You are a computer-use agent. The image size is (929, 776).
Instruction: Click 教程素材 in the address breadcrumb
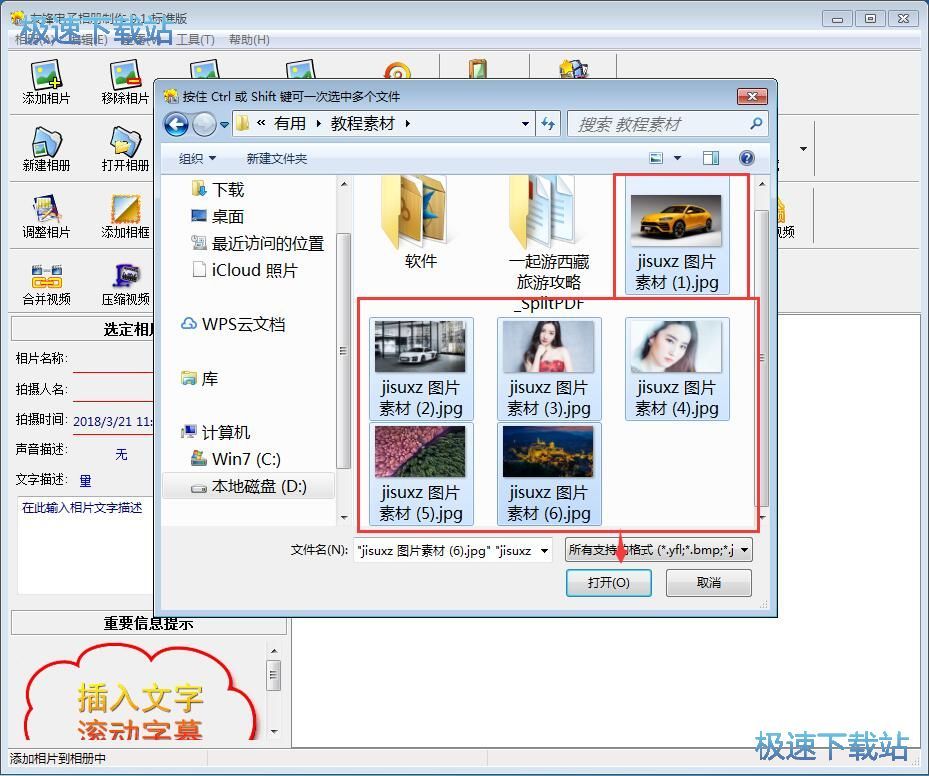click(x=363, y=124)
